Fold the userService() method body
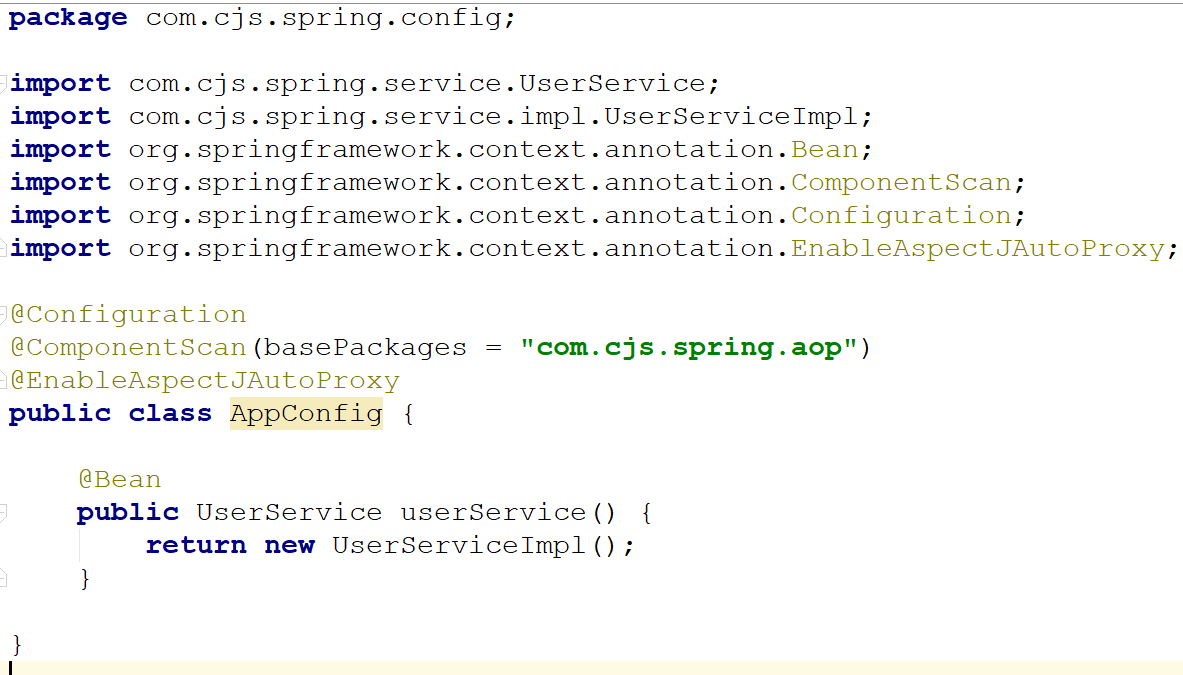 pyautogui.click(x=4, y=512)
